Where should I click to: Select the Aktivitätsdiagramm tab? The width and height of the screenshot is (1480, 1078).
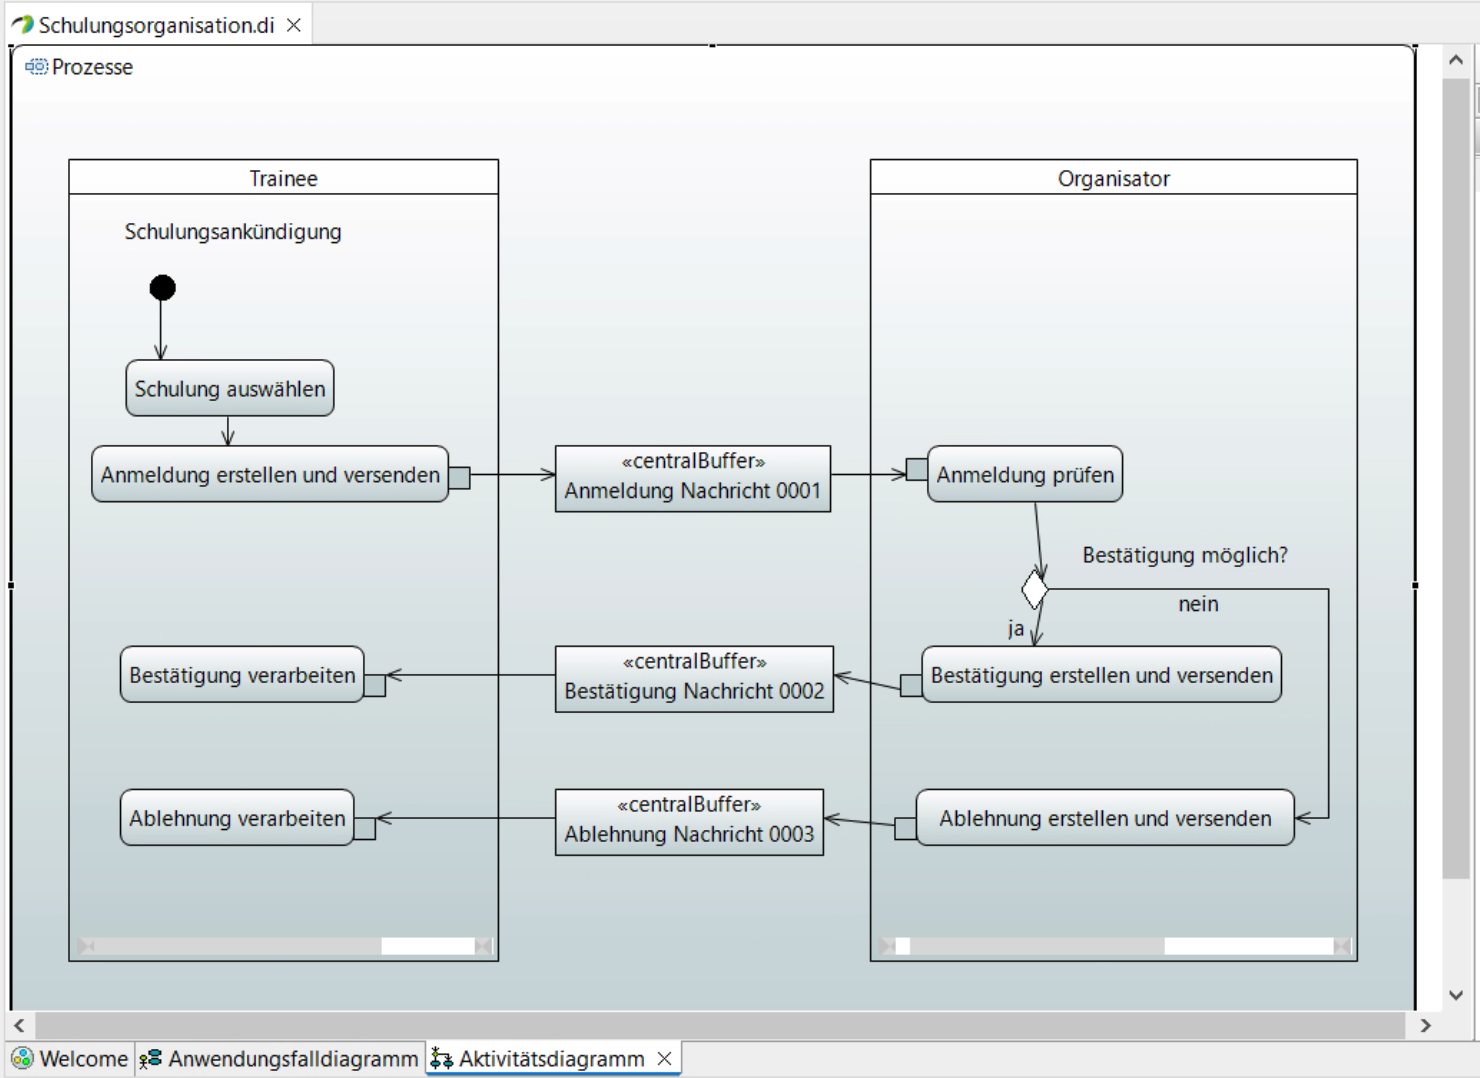tap(551, 1058)
